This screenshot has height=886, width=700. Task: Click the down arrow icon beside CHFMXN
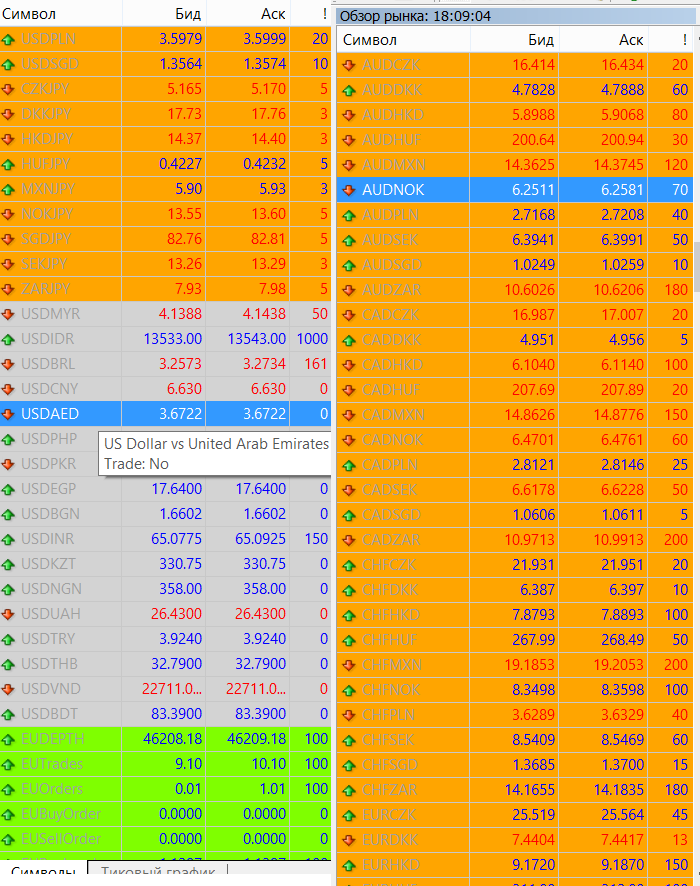[x=349, y=665]
